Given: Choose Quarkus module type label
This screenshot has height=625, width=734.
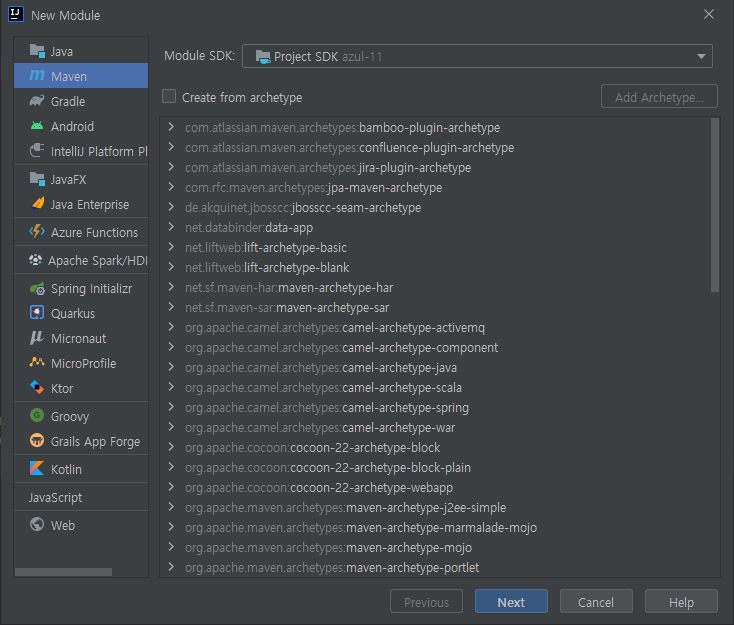Looking at the screenshot, I should click(x=73, y=313).
